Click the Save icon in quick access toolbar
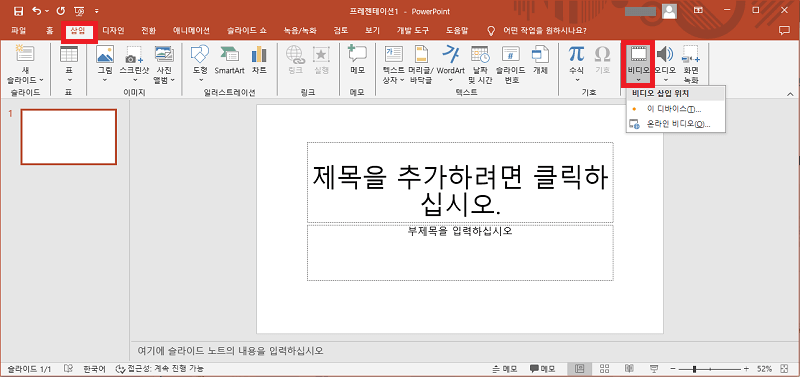This screenshot has width=800, height=377. [x=18, y=11]
